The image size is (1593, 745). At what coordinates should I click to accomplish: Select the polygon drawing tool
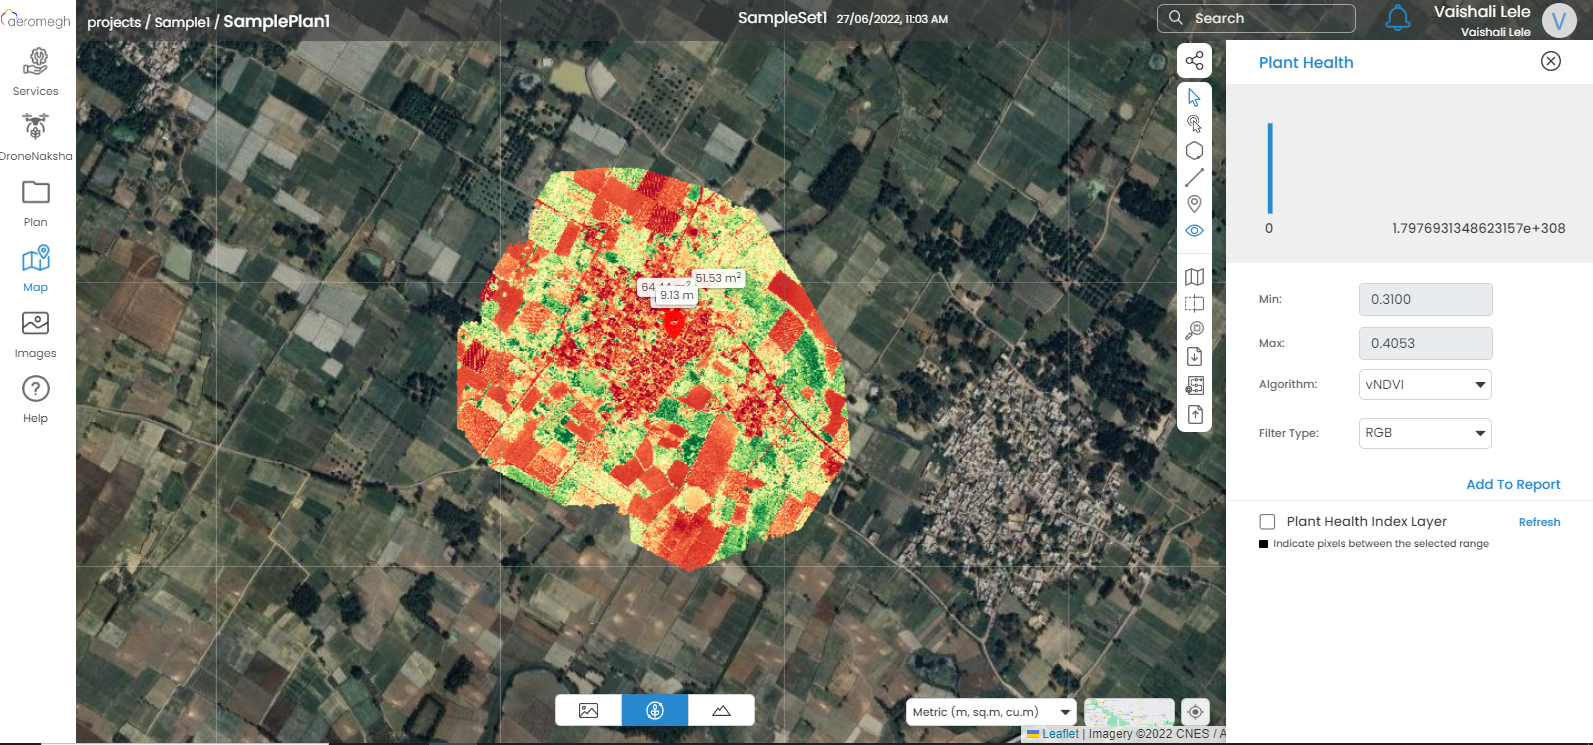pos(1194,151)
